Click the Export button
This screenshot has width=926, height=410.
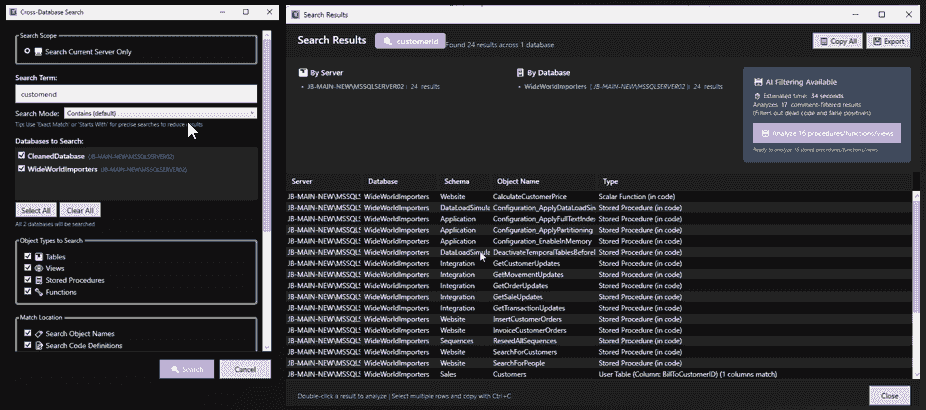click(x=888, y=41)
